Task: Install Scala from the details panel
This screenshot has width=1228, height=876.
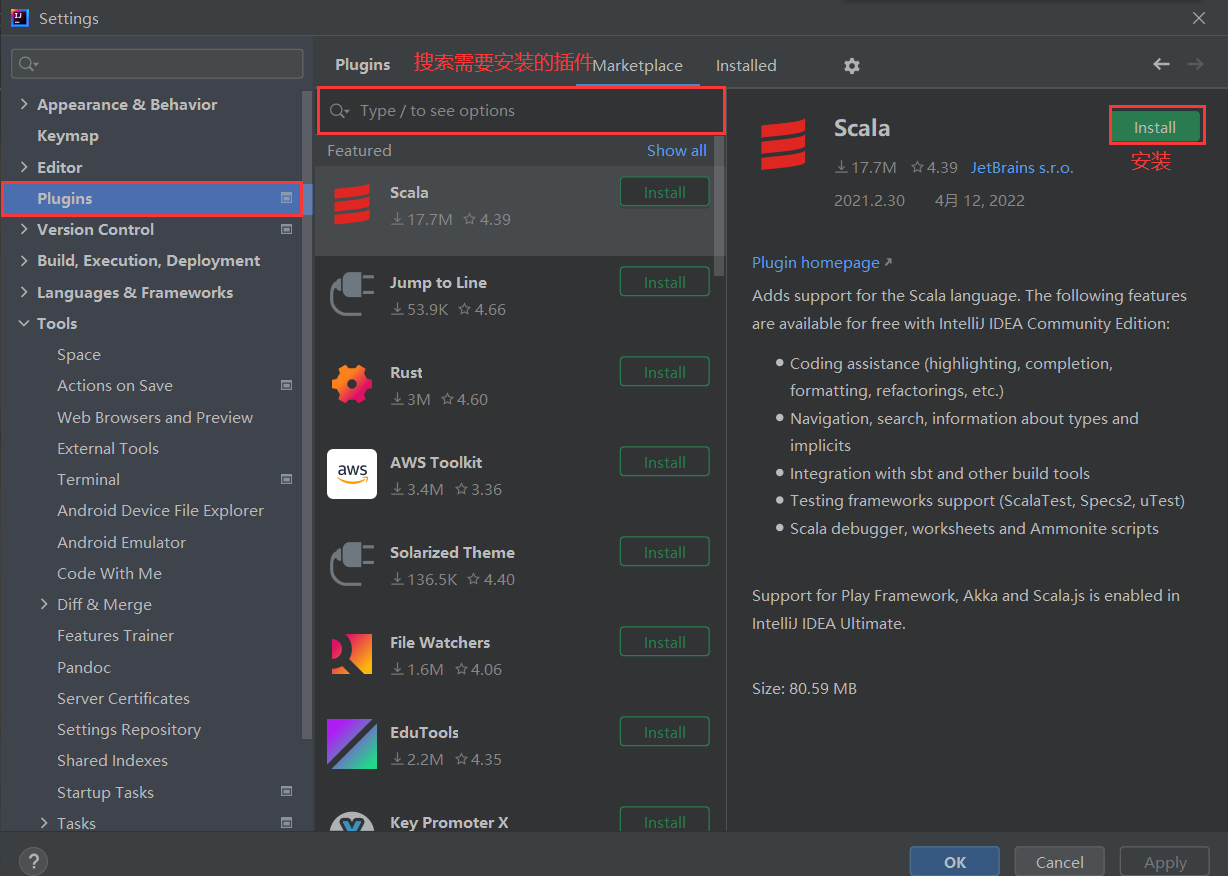Action: click(1155, 127)
